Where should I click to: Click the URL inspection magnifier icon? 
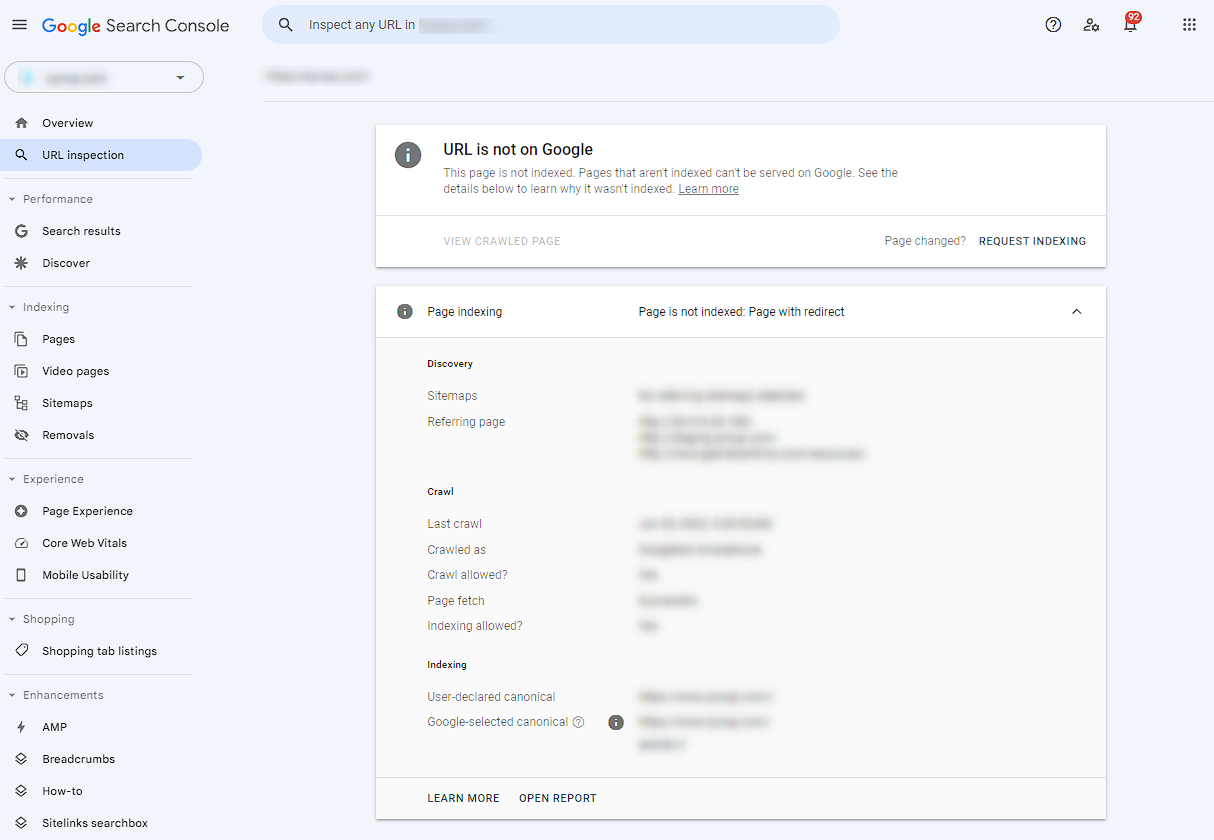coord(22,155)
